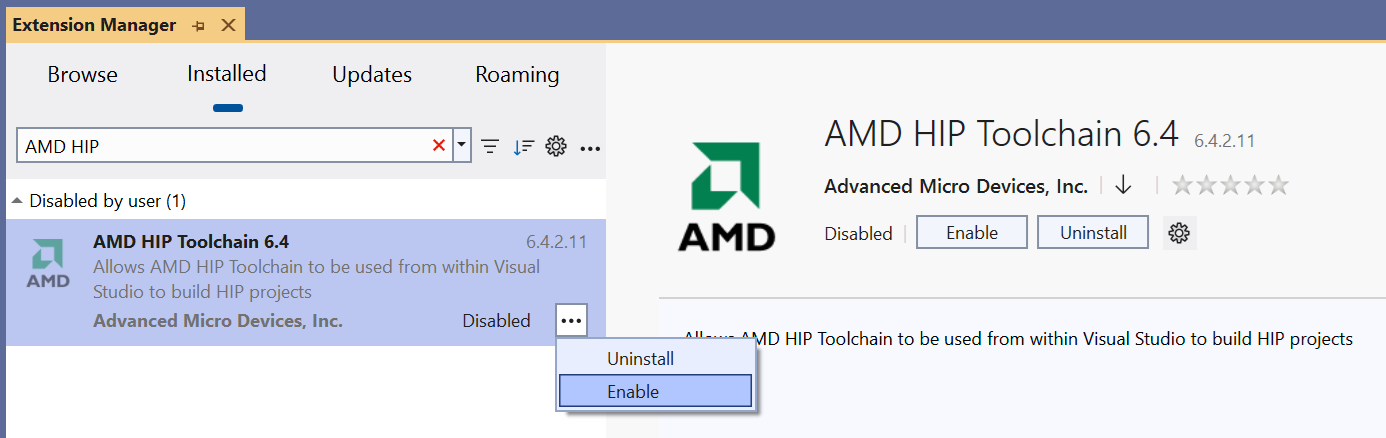Click the AMD HIP search input field

click(220, 146)
